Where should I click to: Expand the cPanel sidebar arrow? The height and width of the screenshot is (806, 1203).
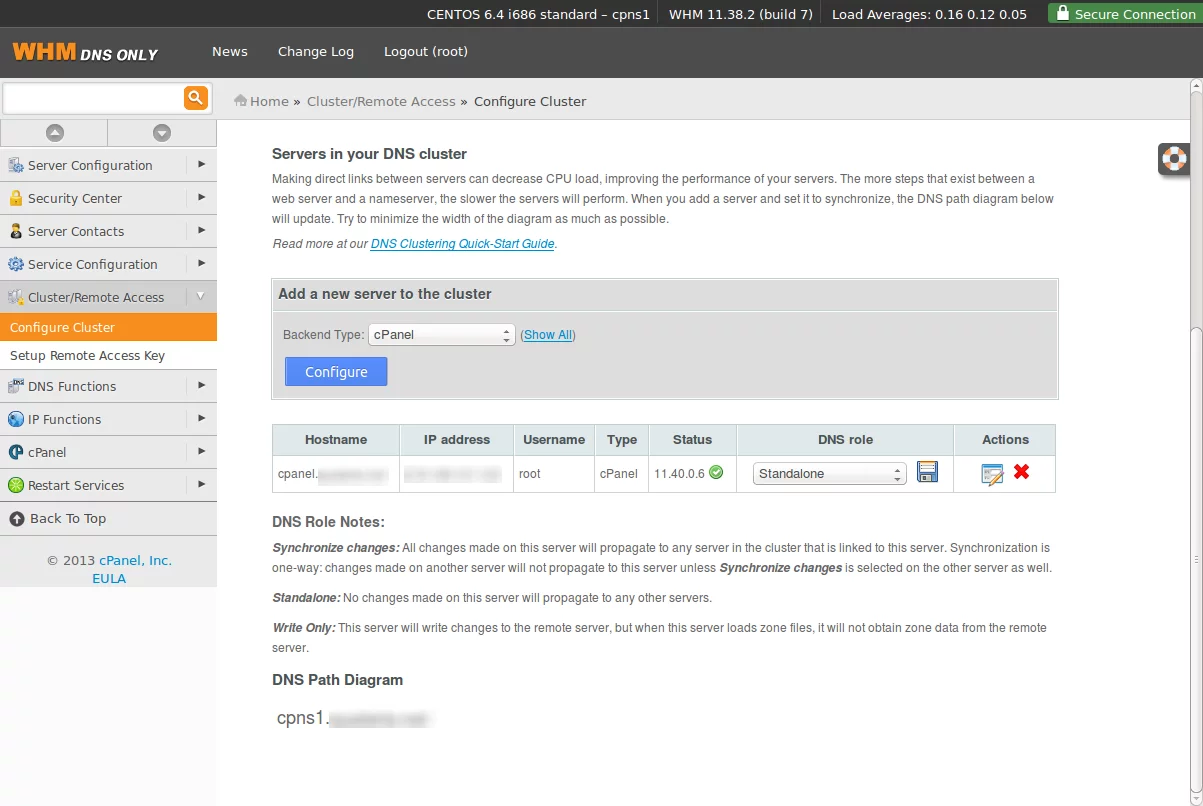point(201,451)
